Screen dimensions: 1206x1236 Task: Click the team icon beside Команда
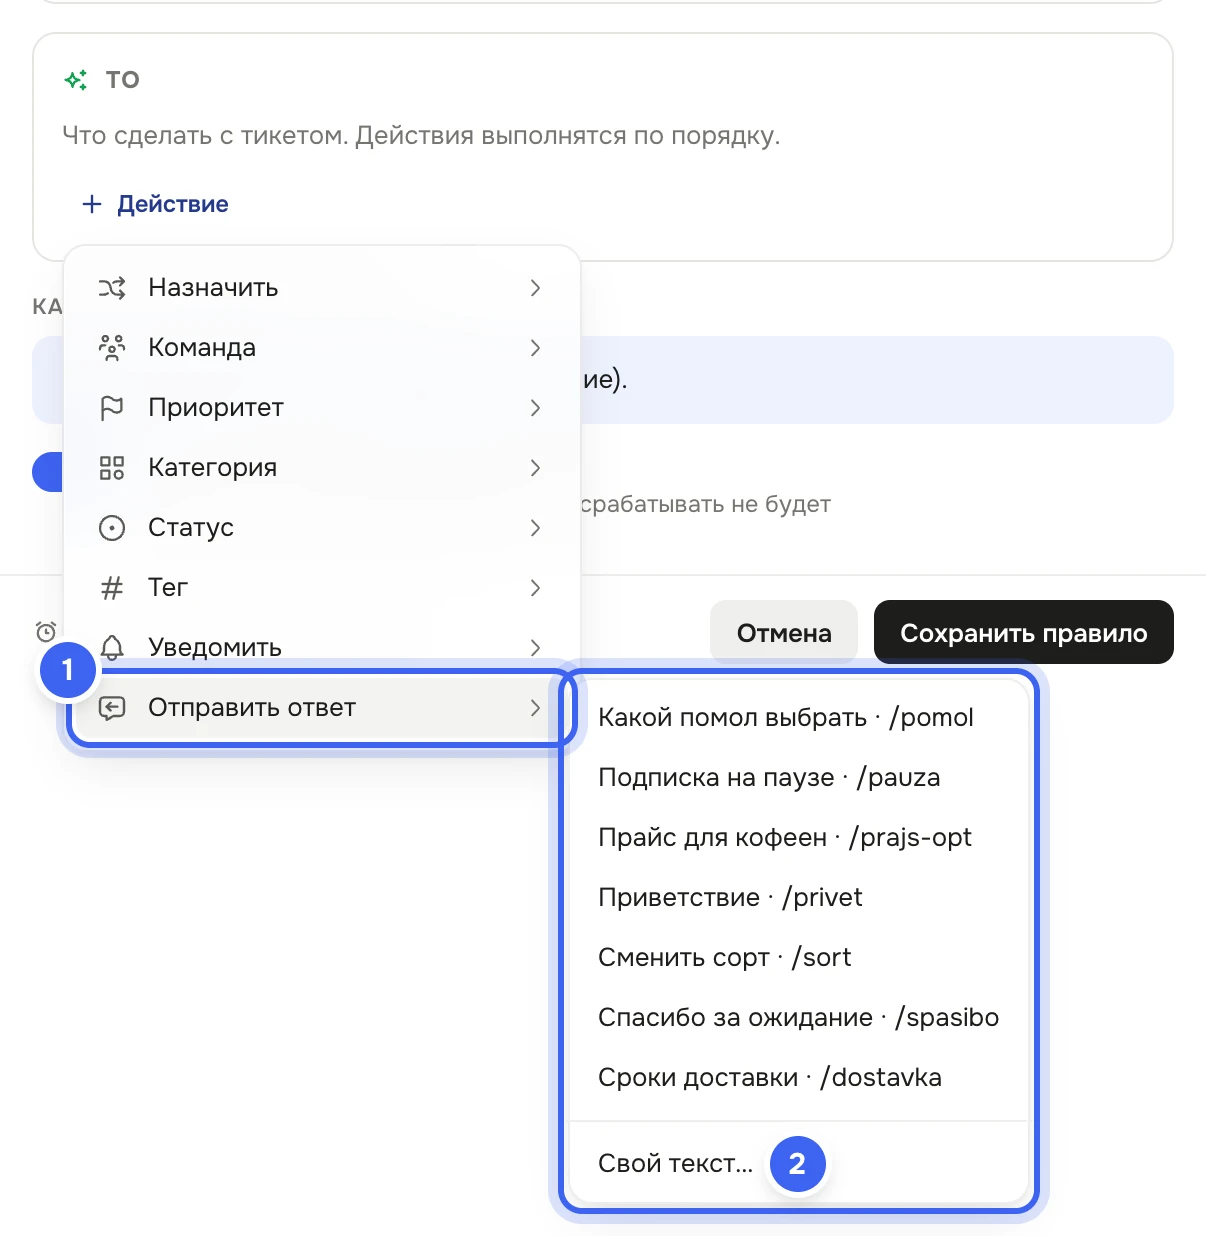[112, 348]
